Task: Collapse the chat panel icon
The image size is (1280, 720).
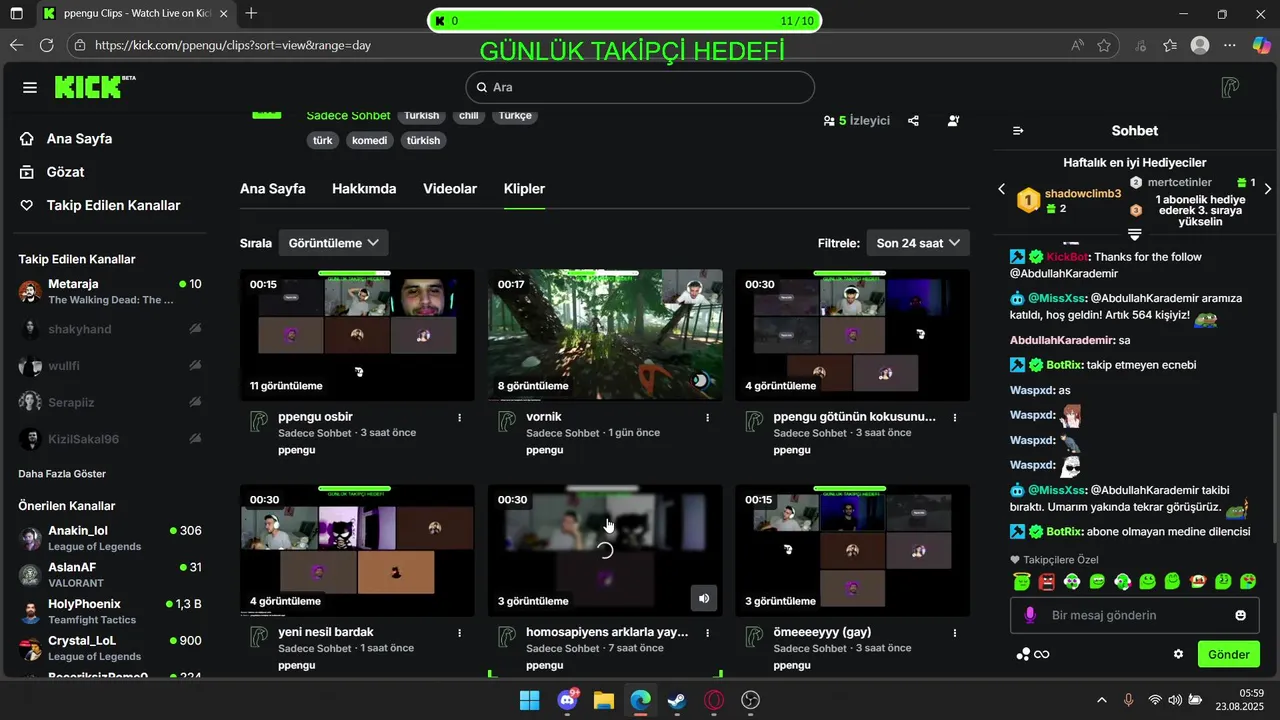Action: pyautogui.click(x=1018, y=131)
